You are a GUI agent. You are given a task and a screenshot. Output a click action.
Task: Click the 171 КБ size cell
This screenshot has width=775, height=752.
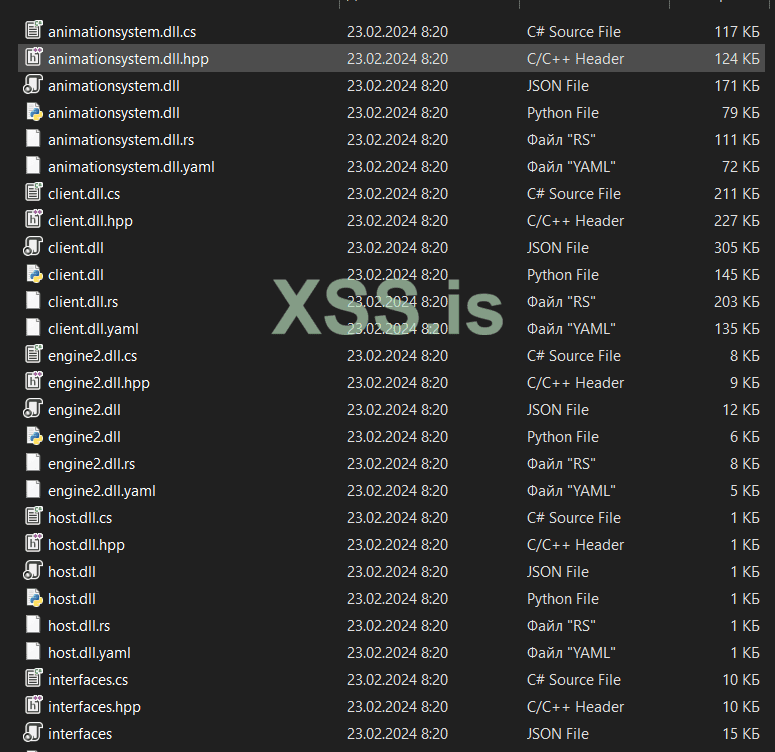(x=737, y=86)
